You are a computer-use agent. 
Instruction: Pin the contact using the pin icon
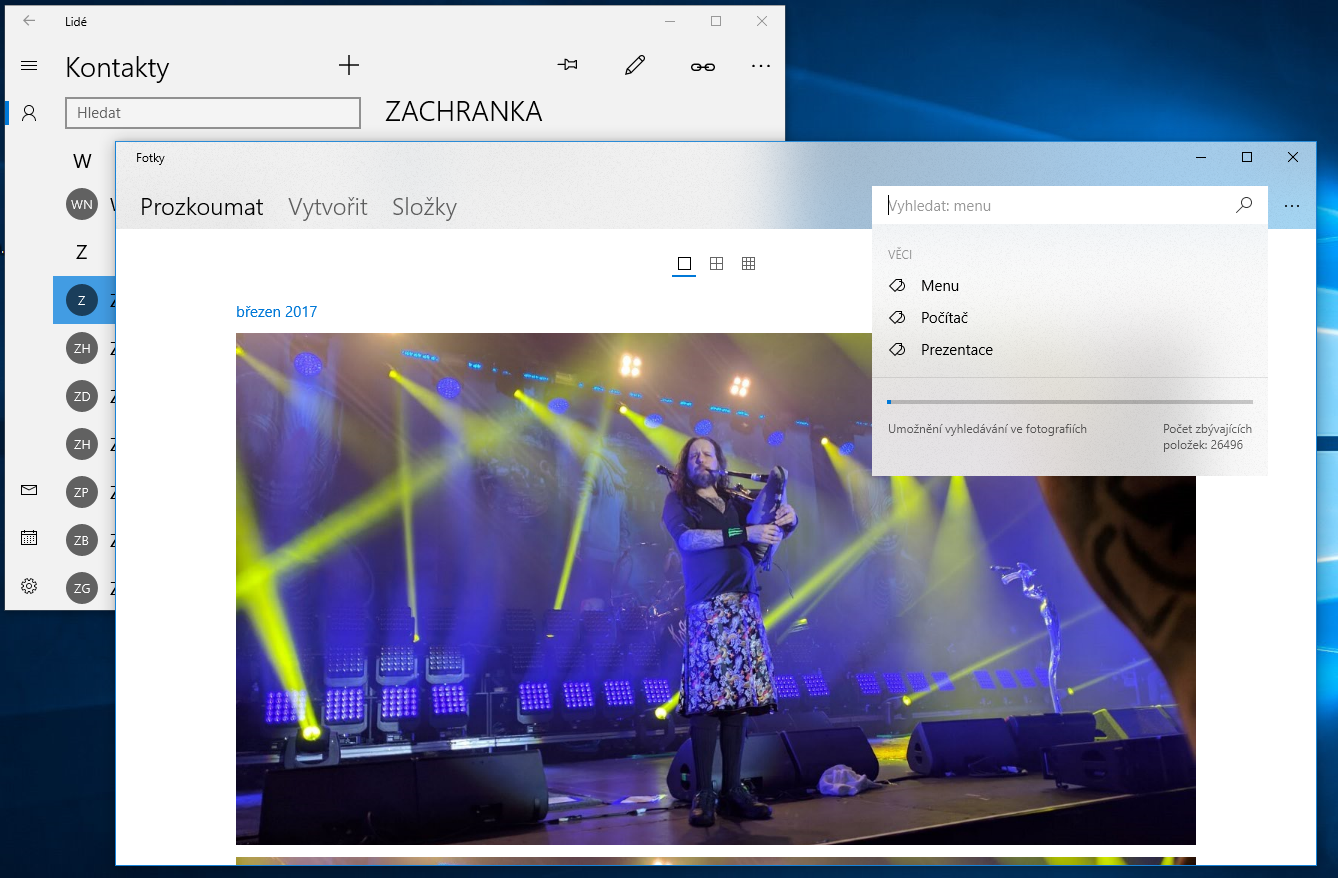567,66
